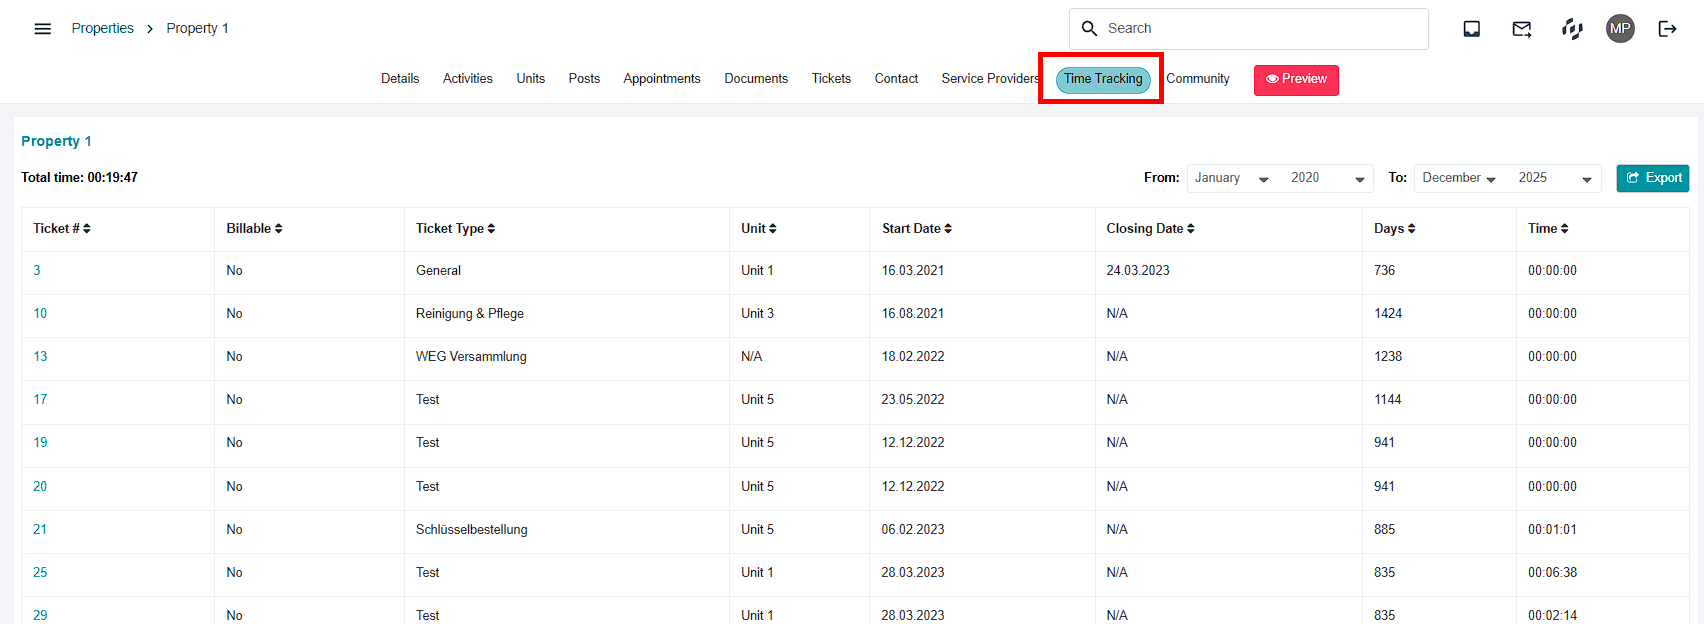
Task: Click the time value 00:01:01
Action: coord(1552,530)
